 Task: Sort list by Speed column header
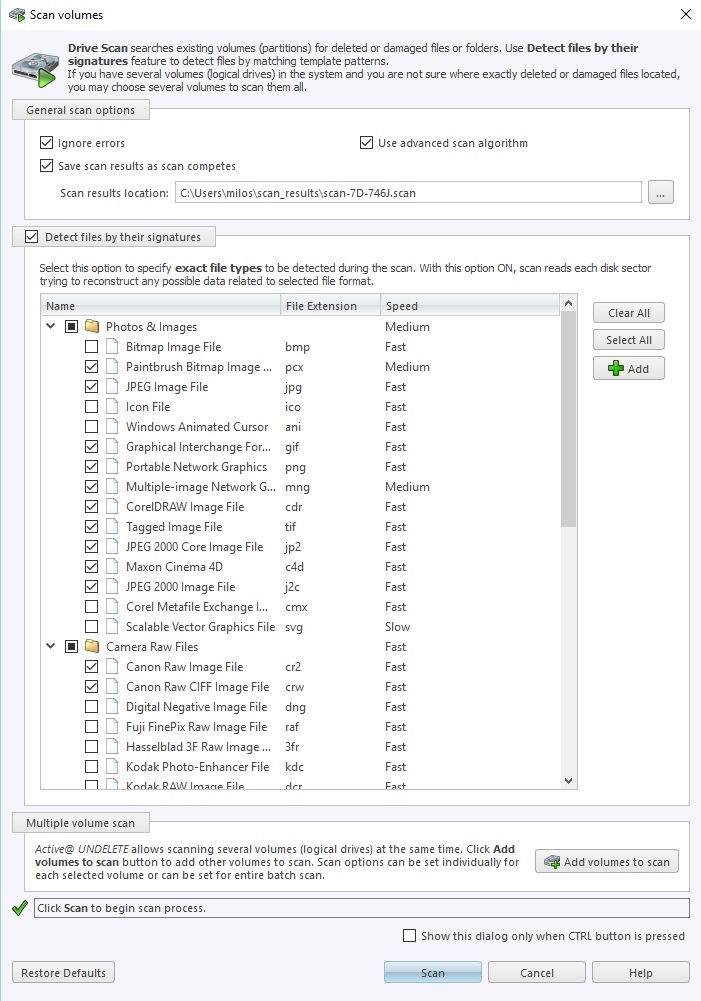(470, 306)
